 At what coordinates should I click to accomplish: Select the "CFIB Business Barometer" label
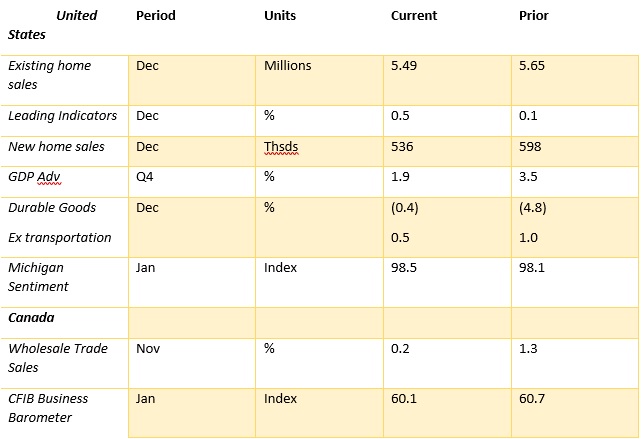click(48, 408)
